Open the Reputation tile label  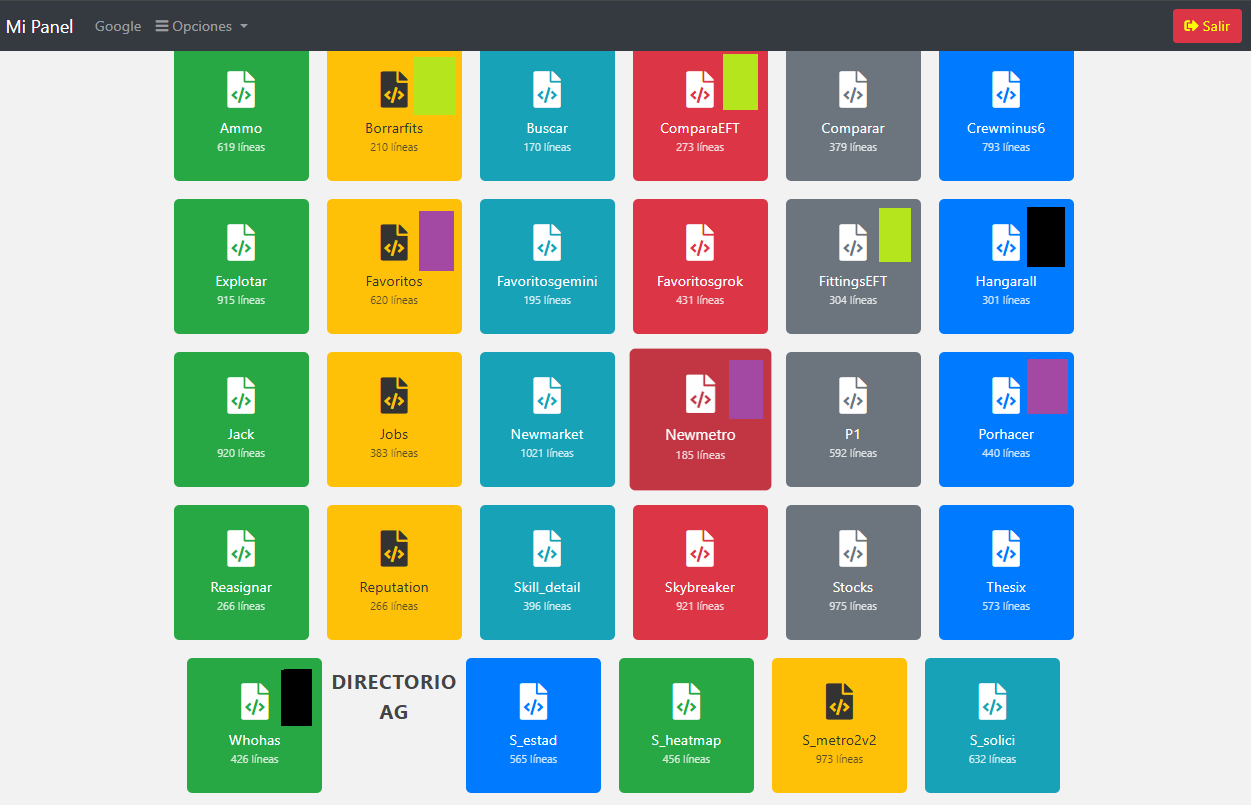[394, 587]
